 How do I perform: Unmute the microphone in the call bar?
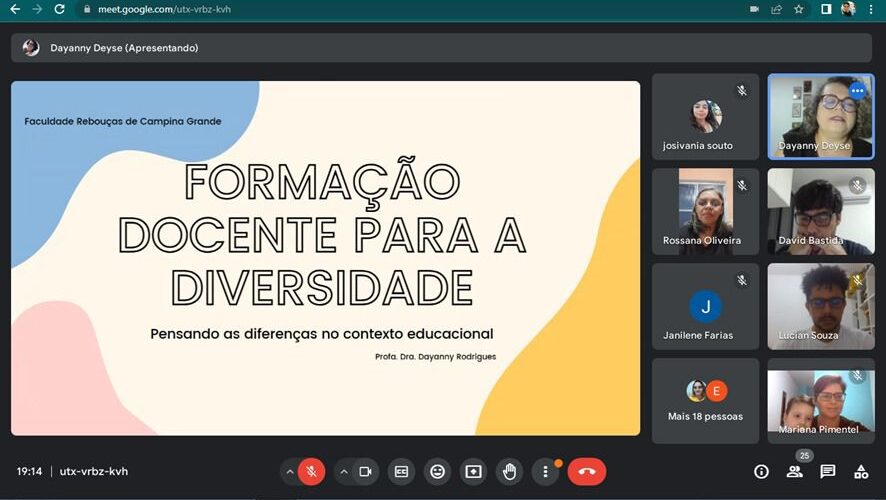point(312,471)
